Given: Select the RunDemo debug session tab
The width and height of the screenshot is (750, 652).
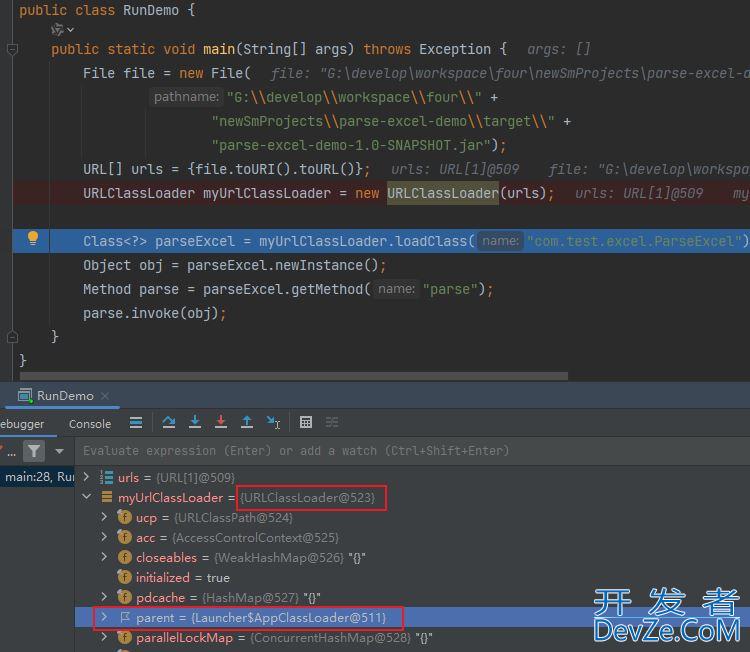Looking at the screenshot, I should tap(65, 396).
